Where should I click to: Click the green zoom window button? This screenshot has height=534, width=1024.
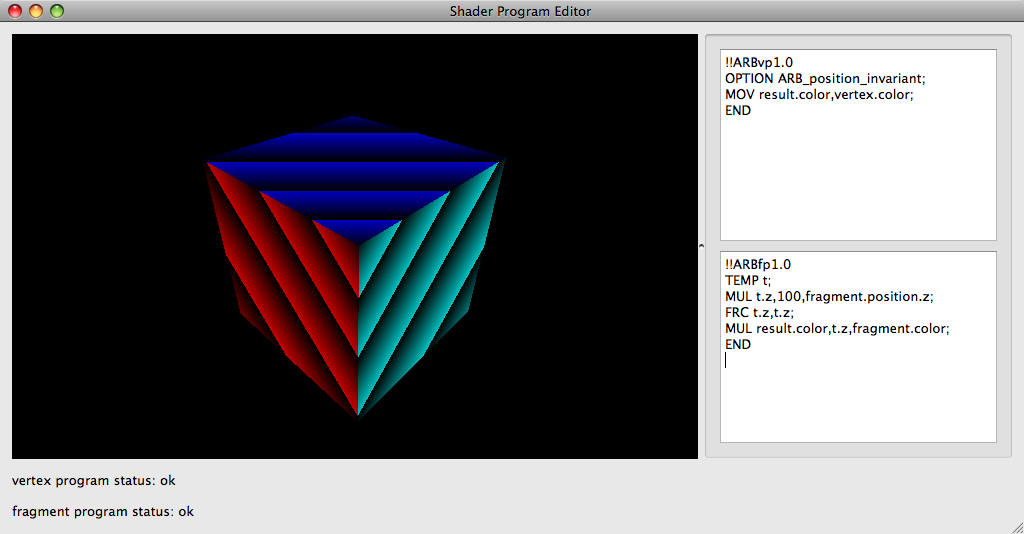click(x=57, y=11)
